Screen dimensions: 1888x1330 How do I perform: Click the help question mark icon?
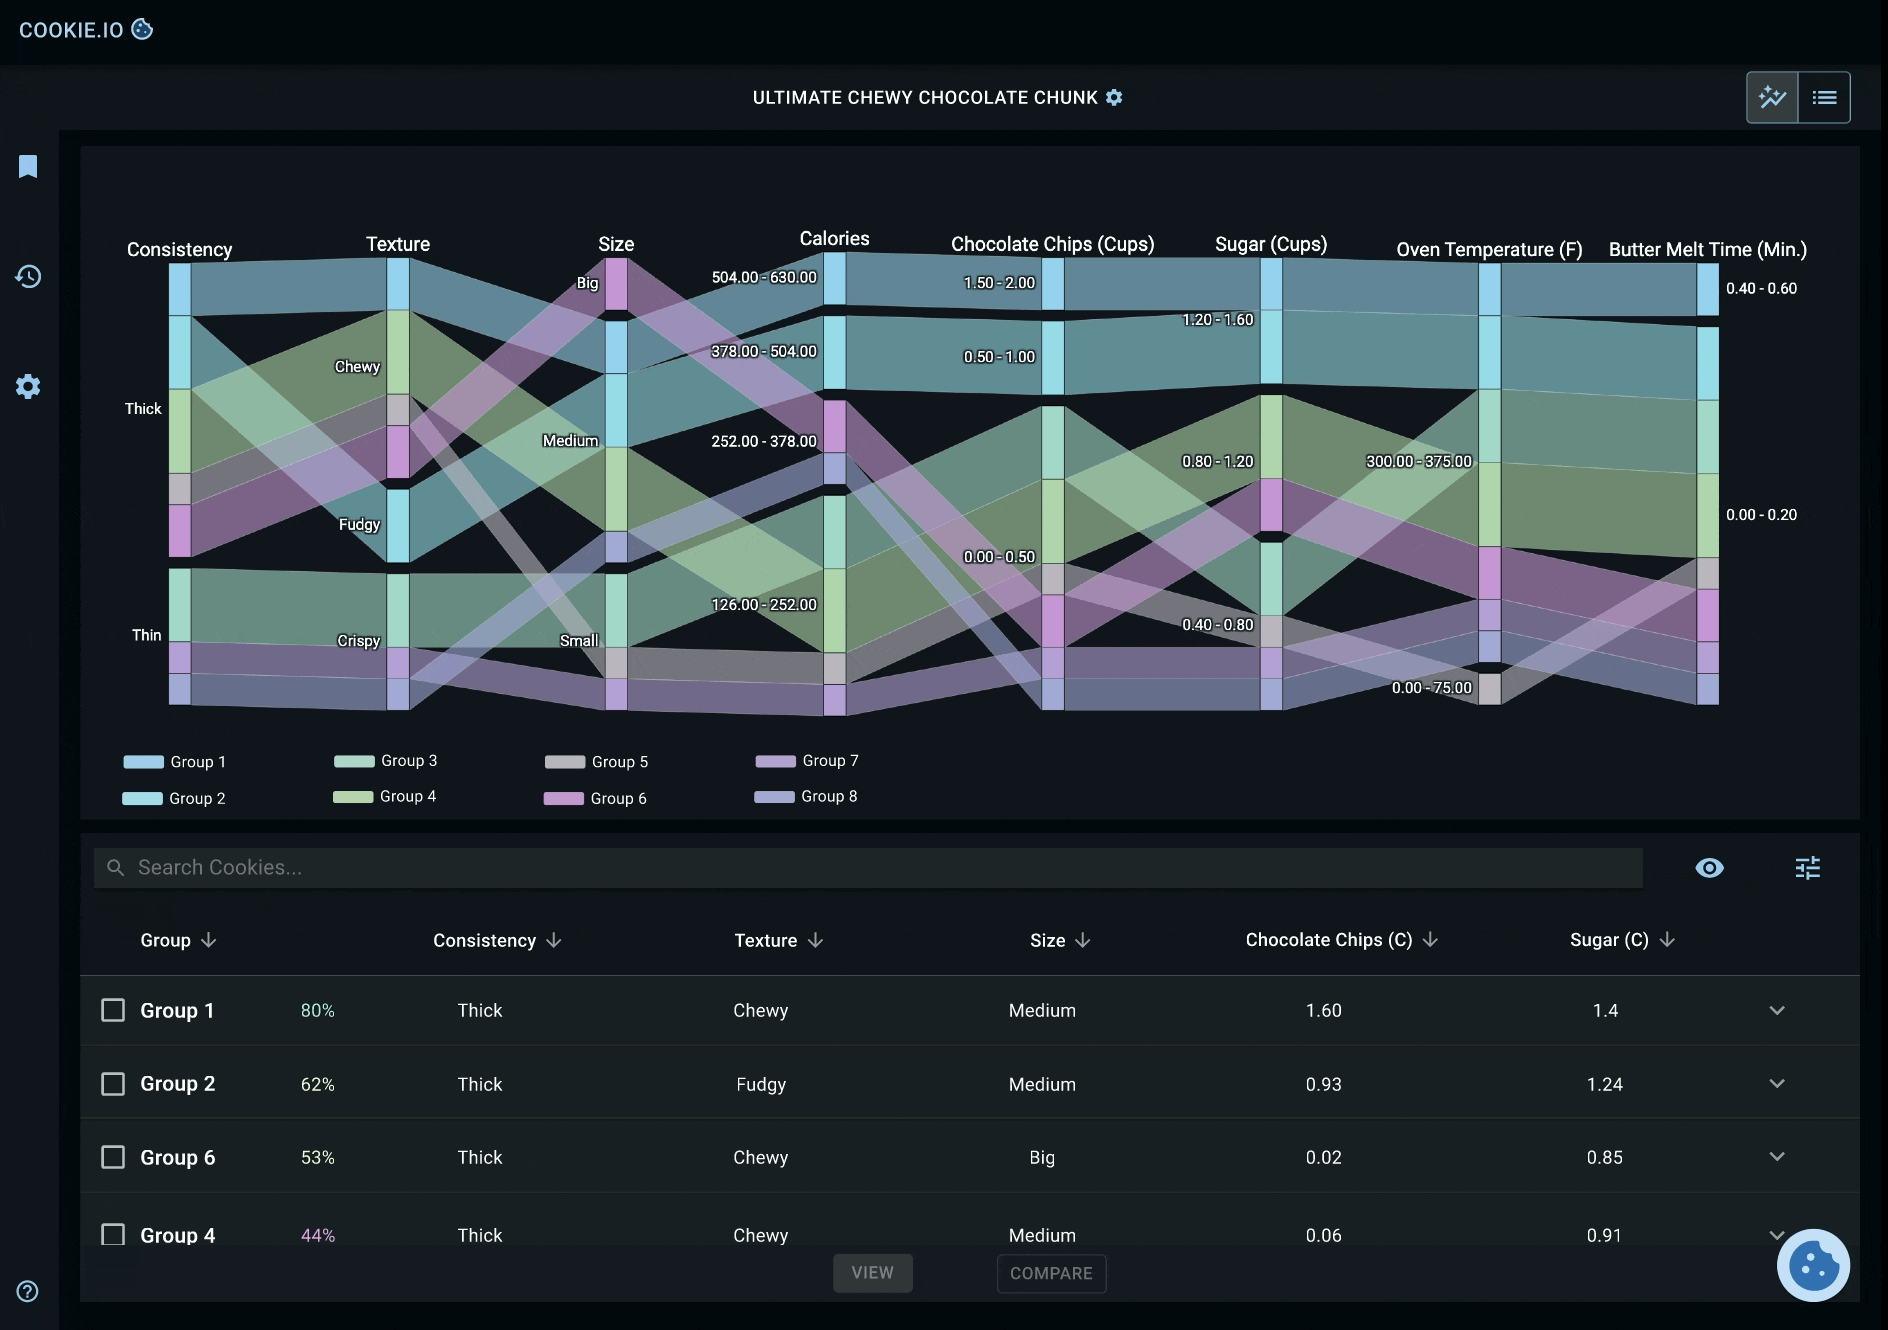(x=28, y=1291)
